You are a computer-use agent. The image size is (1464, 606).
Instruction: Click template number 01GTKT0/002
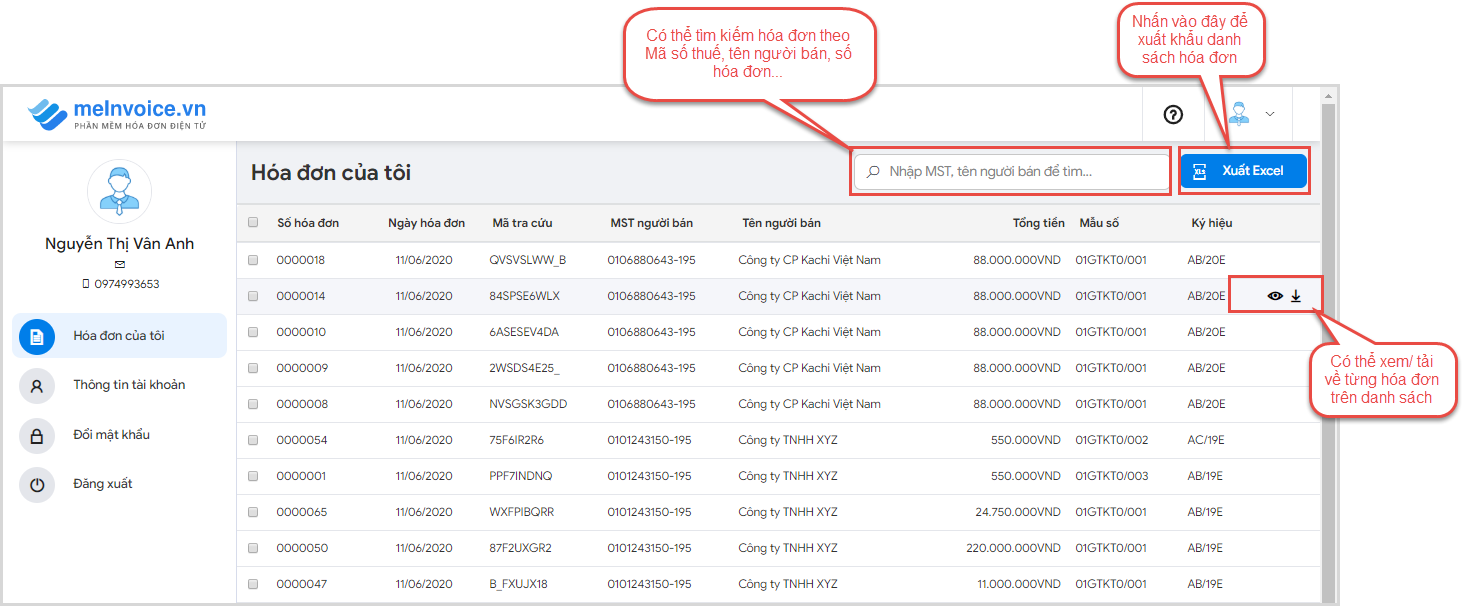(x=1112, y=440)
